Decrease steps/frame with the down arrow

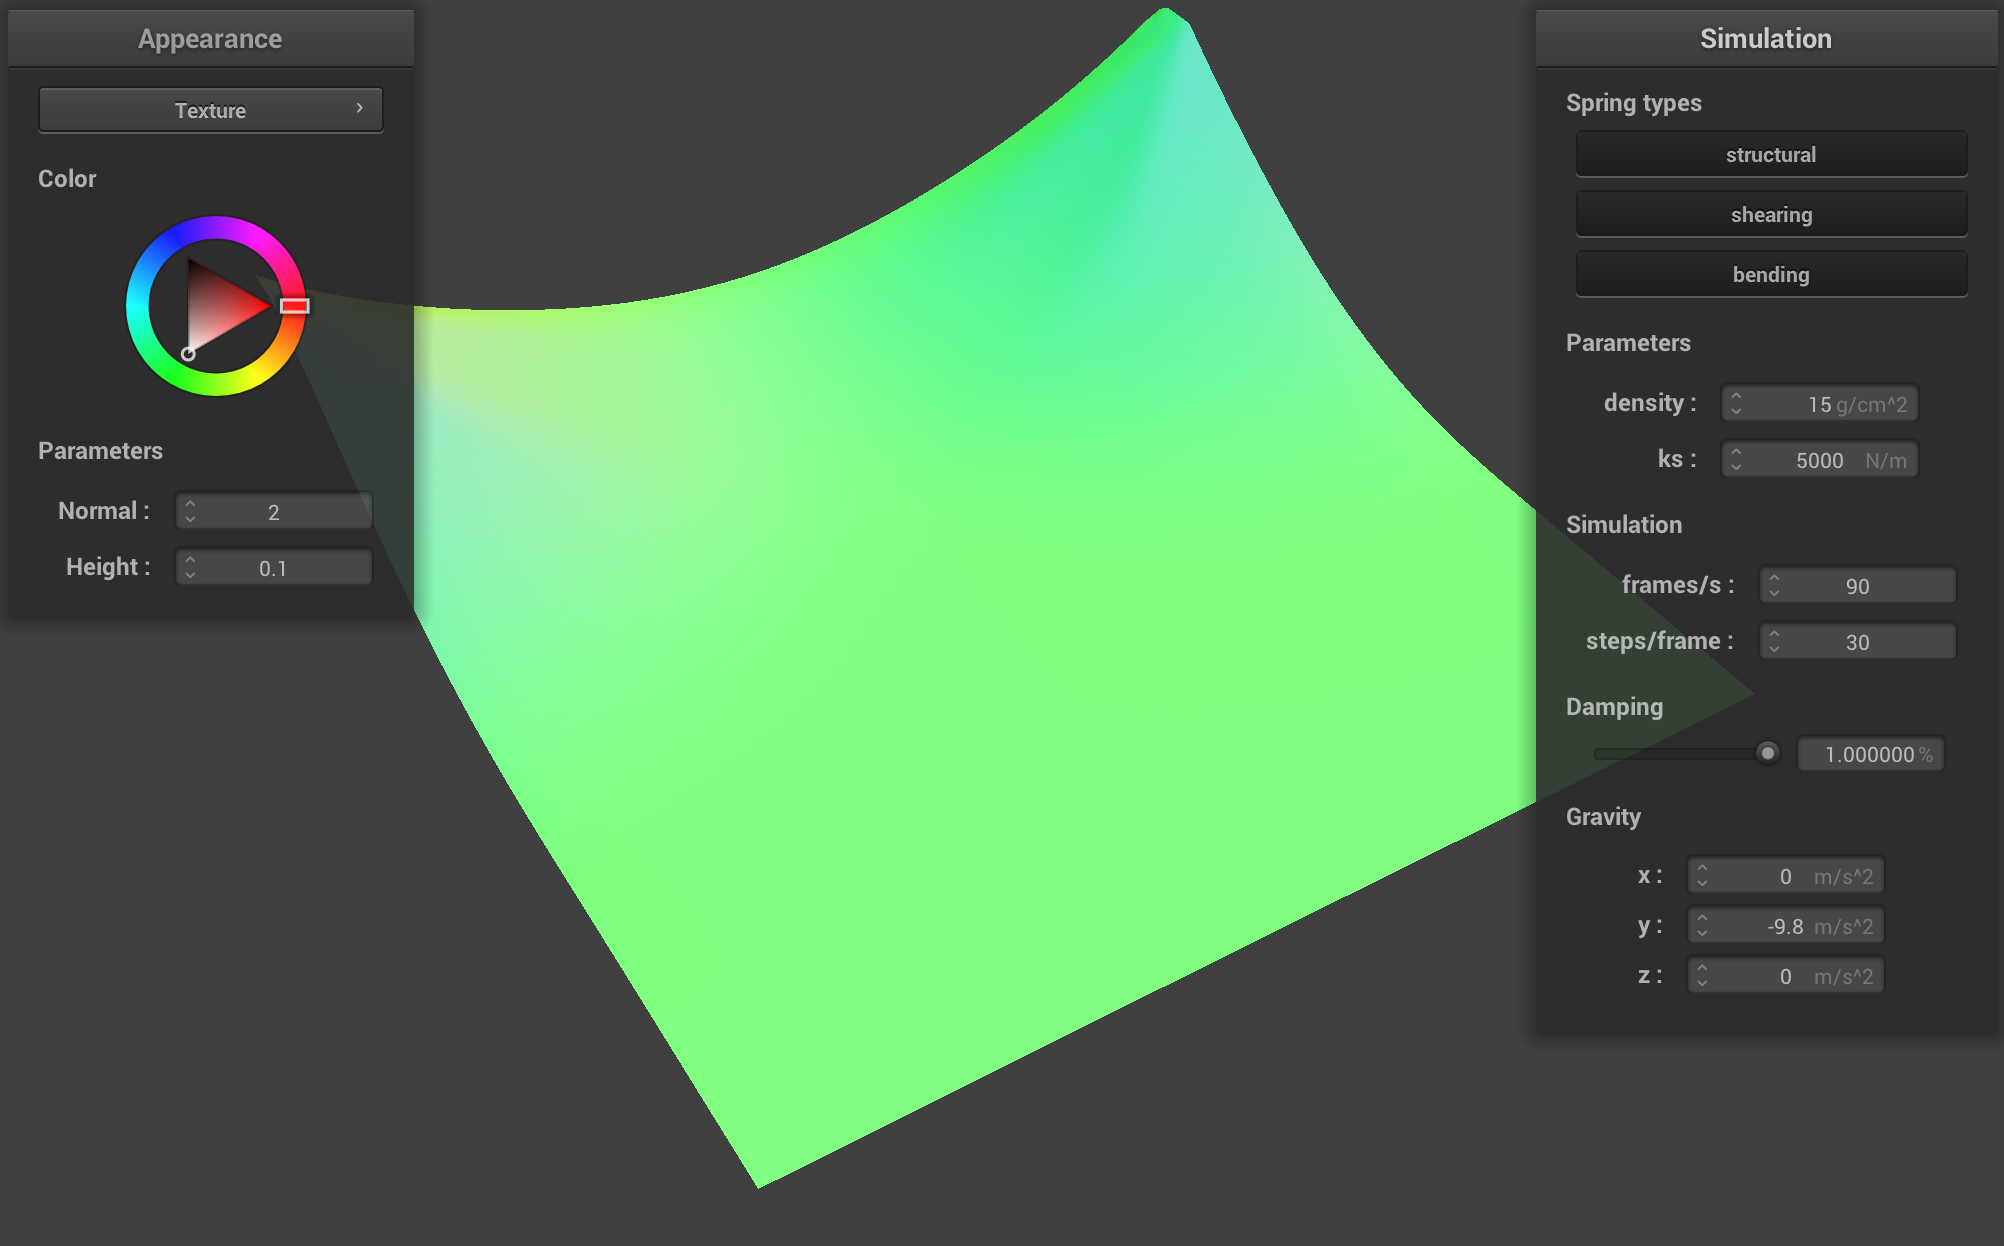click(1774, 649)
